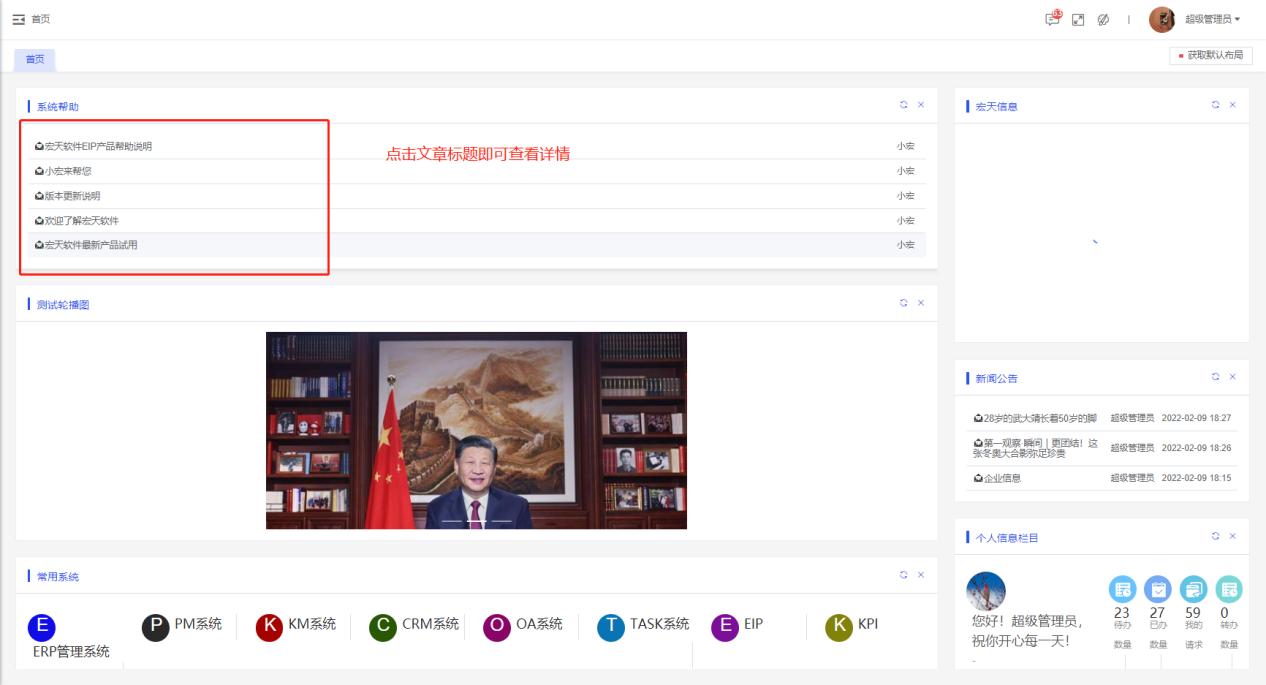Click the 27 completed count number
Viewport: 1266px width, 685px height.
[1158, 613]
